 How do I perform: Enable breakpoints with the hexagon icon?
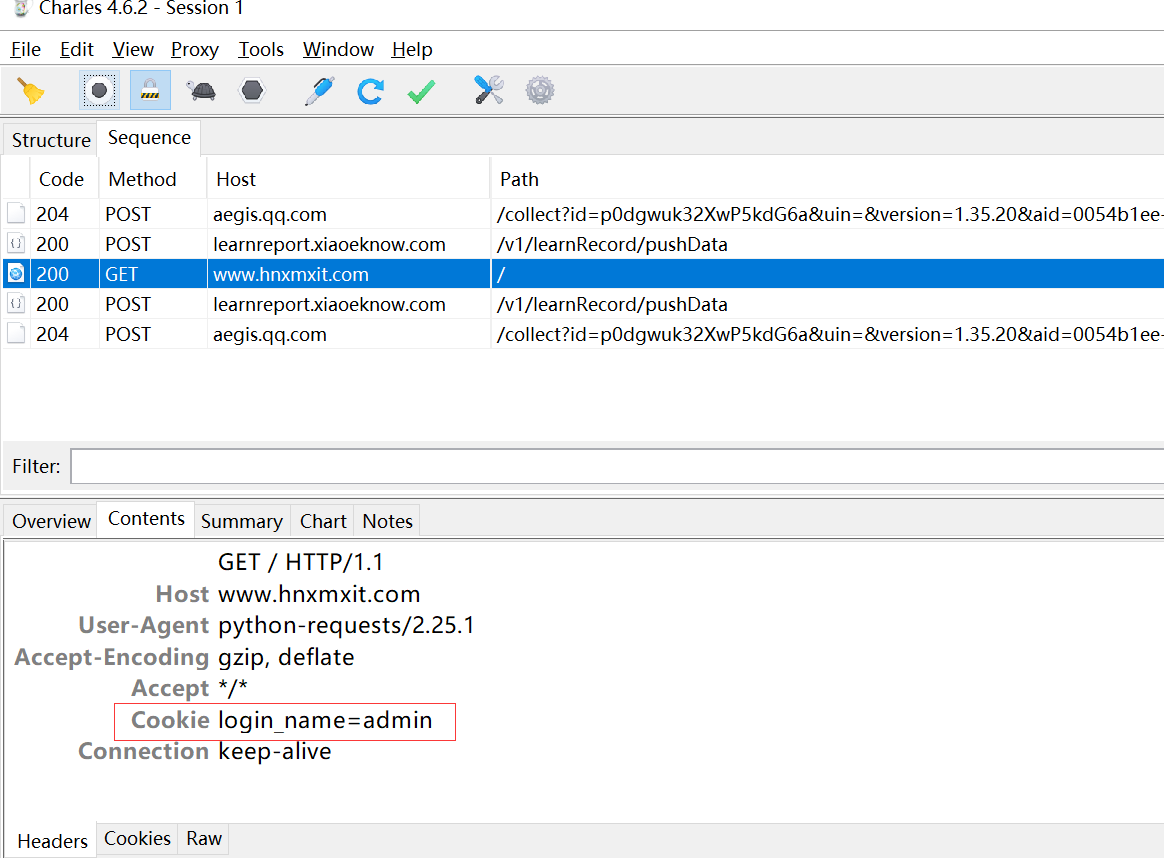tap(251, 90)
